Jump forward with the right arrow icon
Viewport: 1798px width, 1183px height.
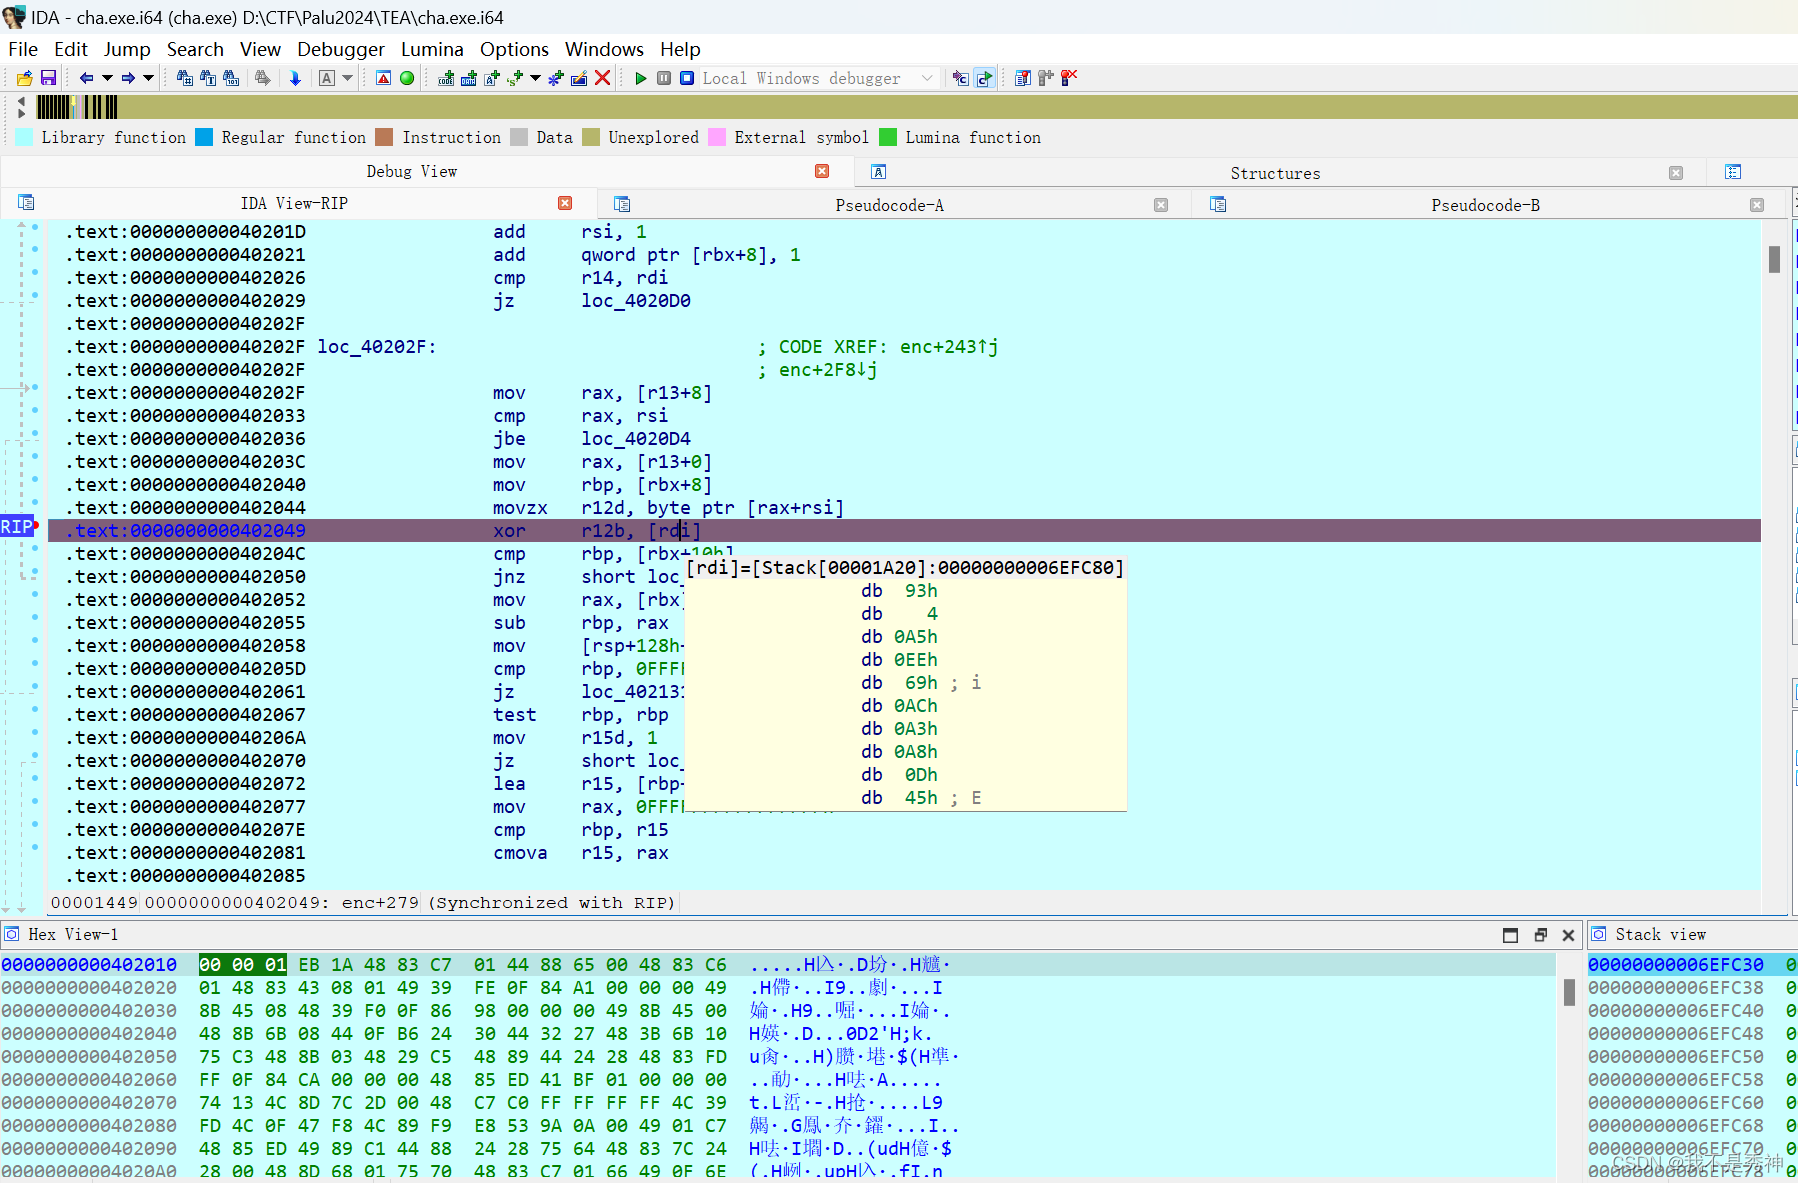pyautogui.click(x=128, y=78)
